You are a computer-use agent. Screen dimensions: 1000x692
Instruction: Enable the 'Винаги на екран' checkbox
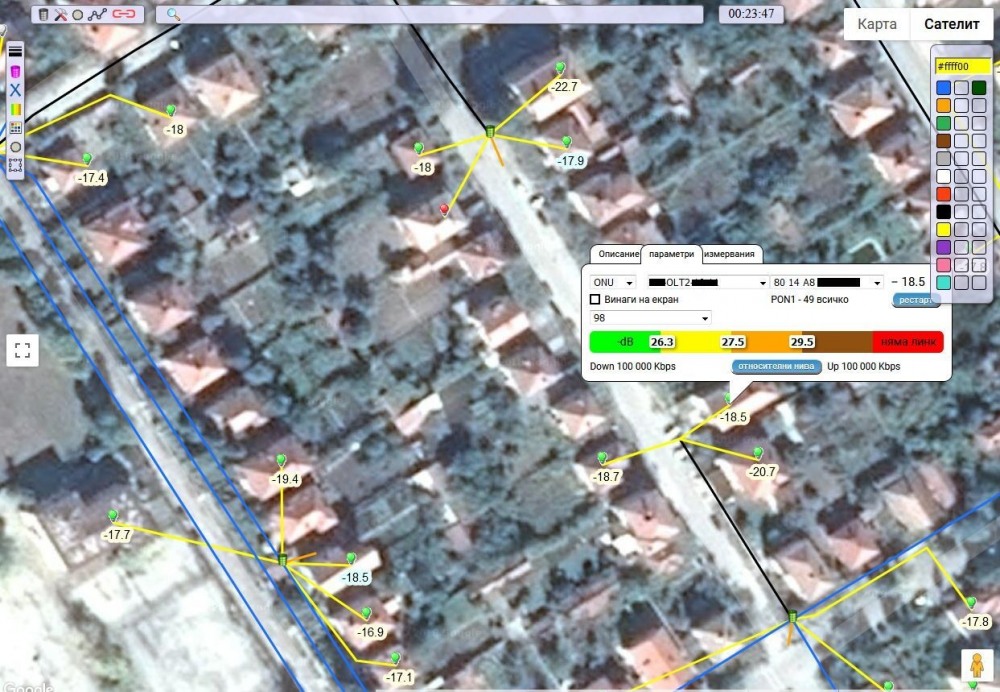tap(596, 299)
